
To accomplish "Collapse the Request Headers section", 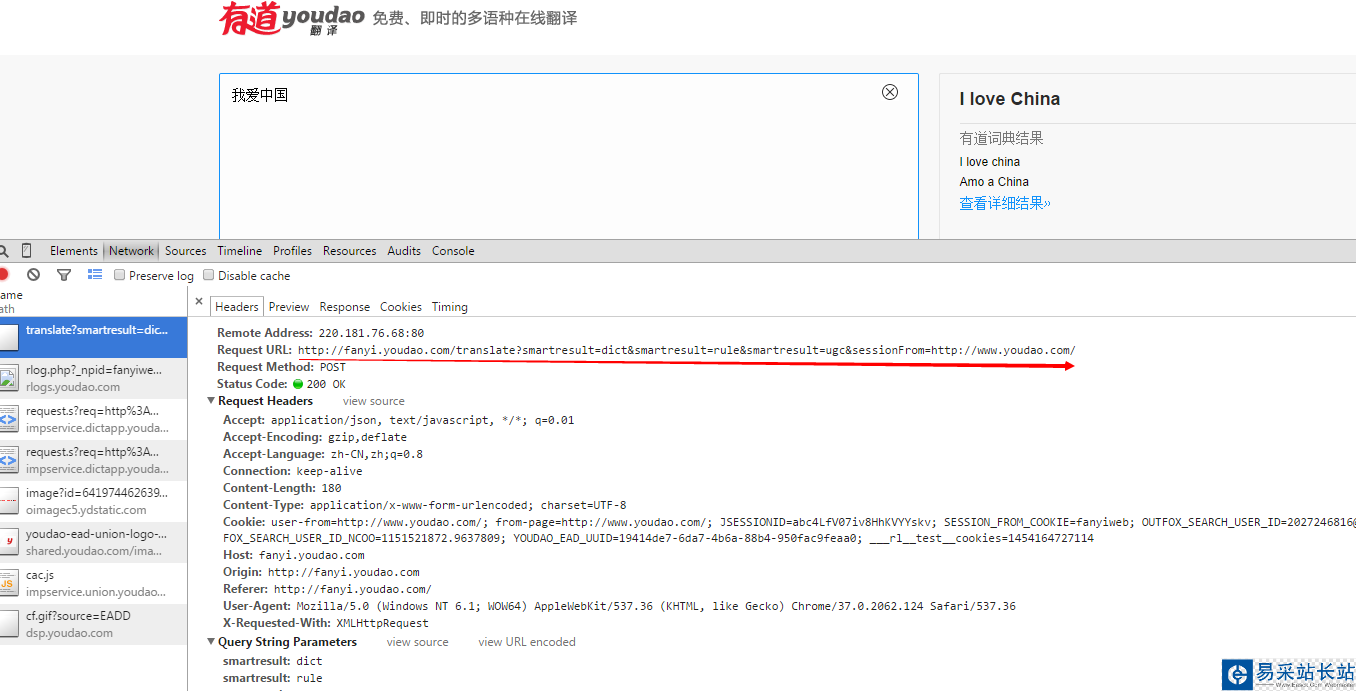I will point(211,401).
